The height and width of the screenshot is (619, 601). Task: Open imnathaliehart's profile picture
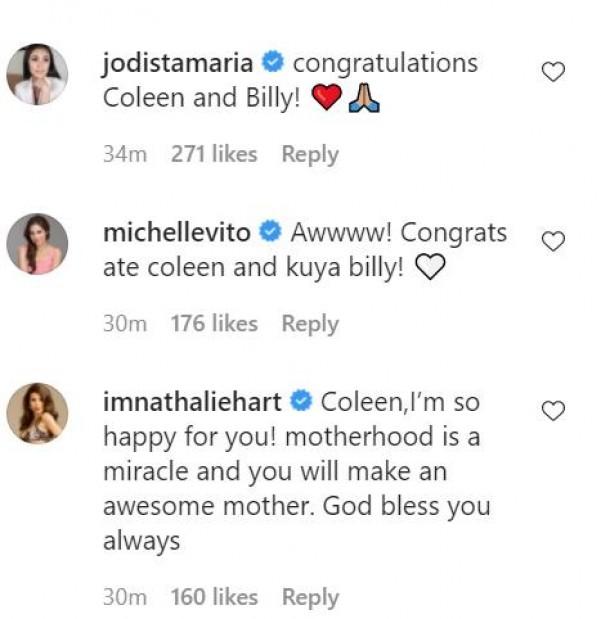(38, 413)
